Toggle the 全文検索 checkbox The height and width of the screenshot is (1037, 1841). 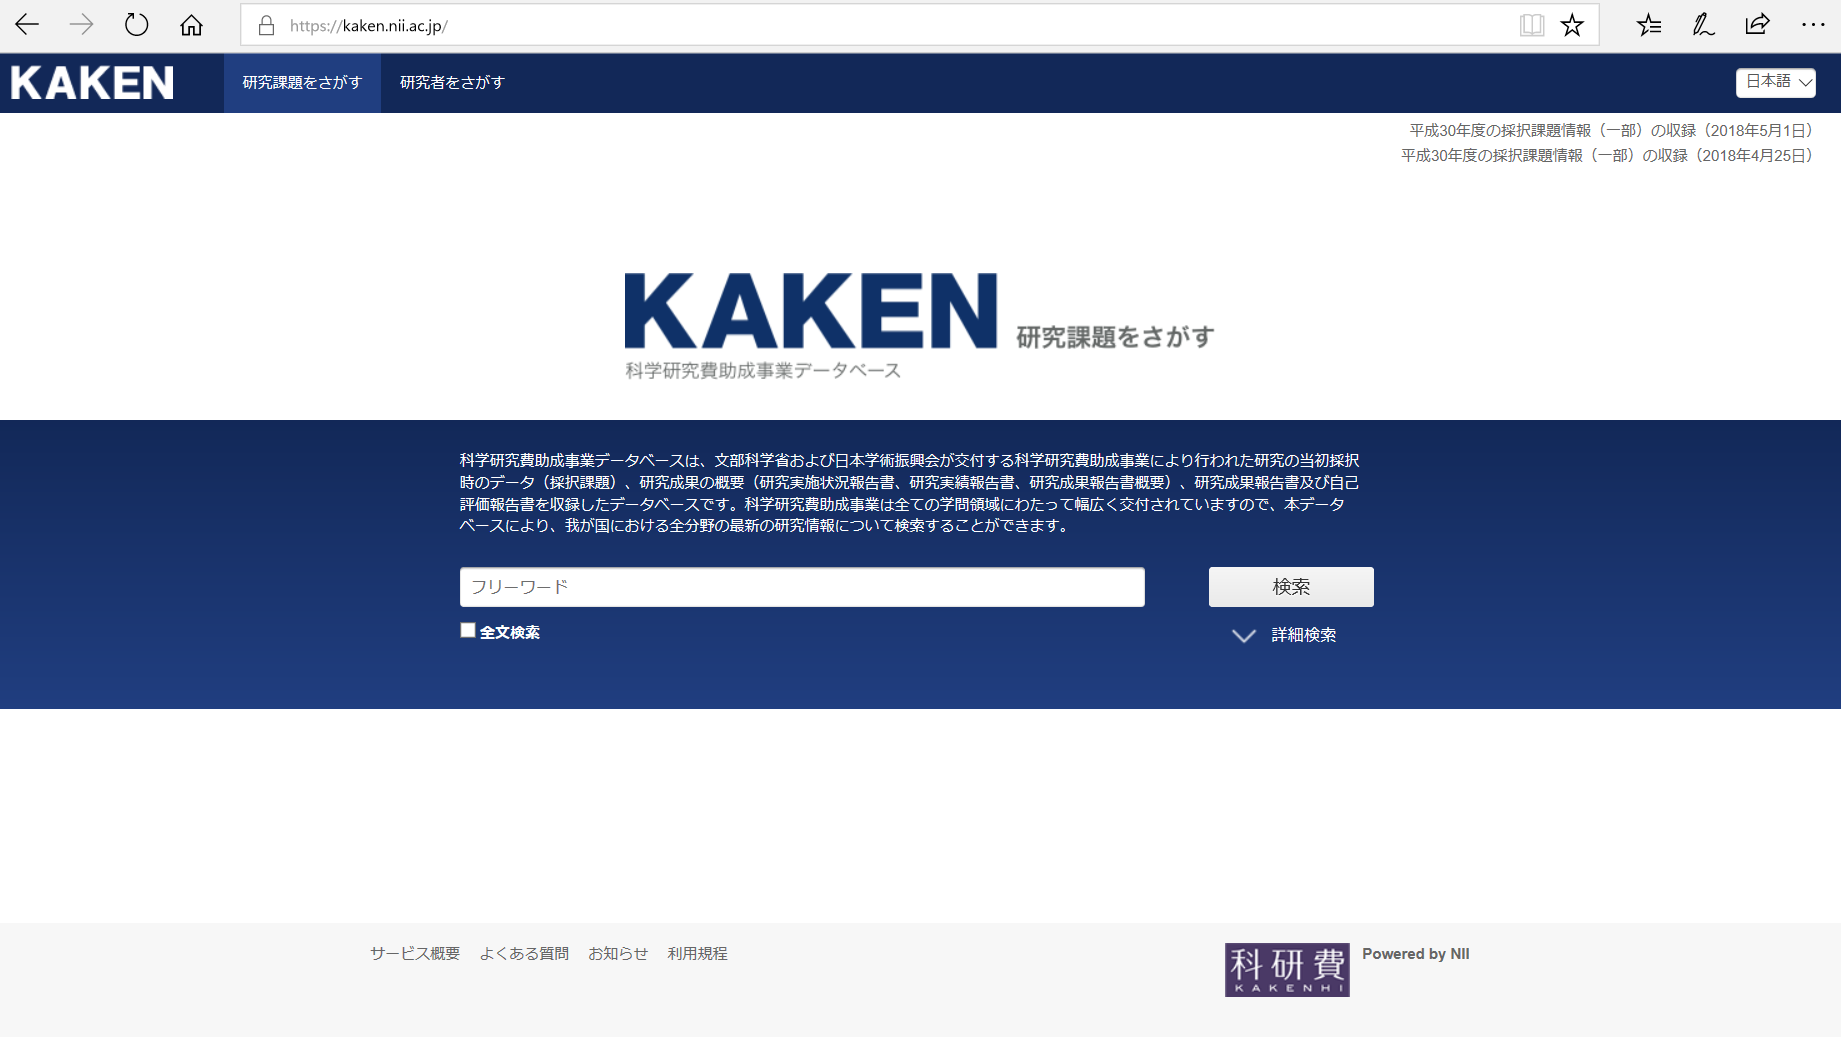pos(467,630)
